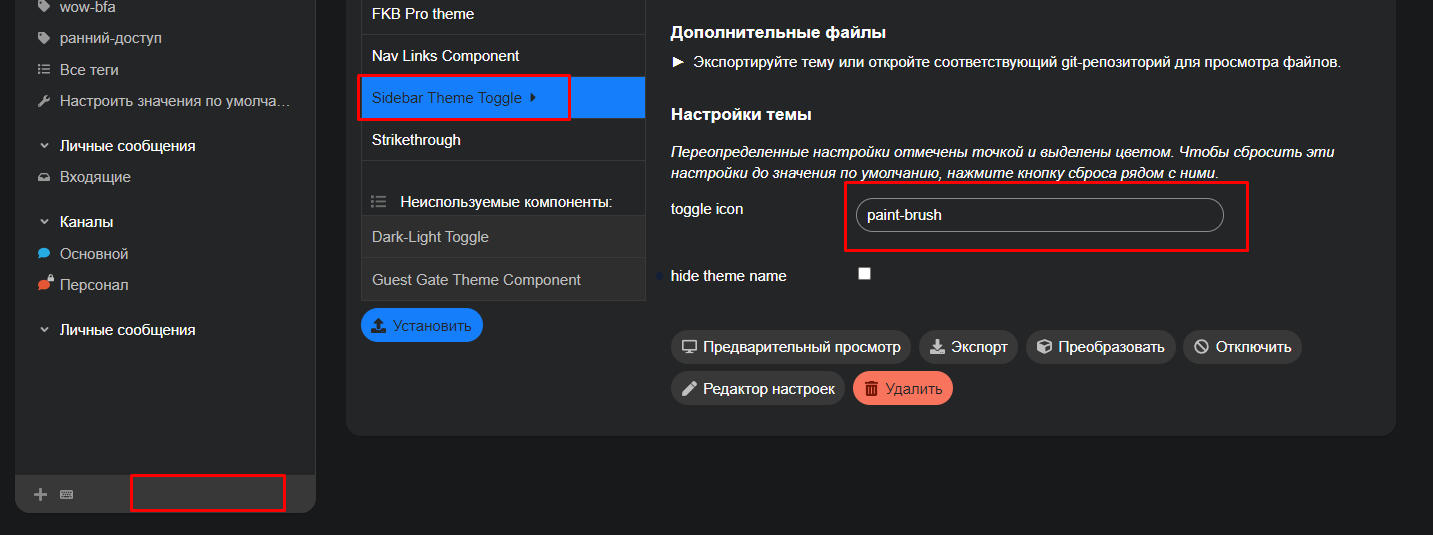Open the inbox icon under personal messages
Screen dimensions: 1433x535
tap(43, 177)
